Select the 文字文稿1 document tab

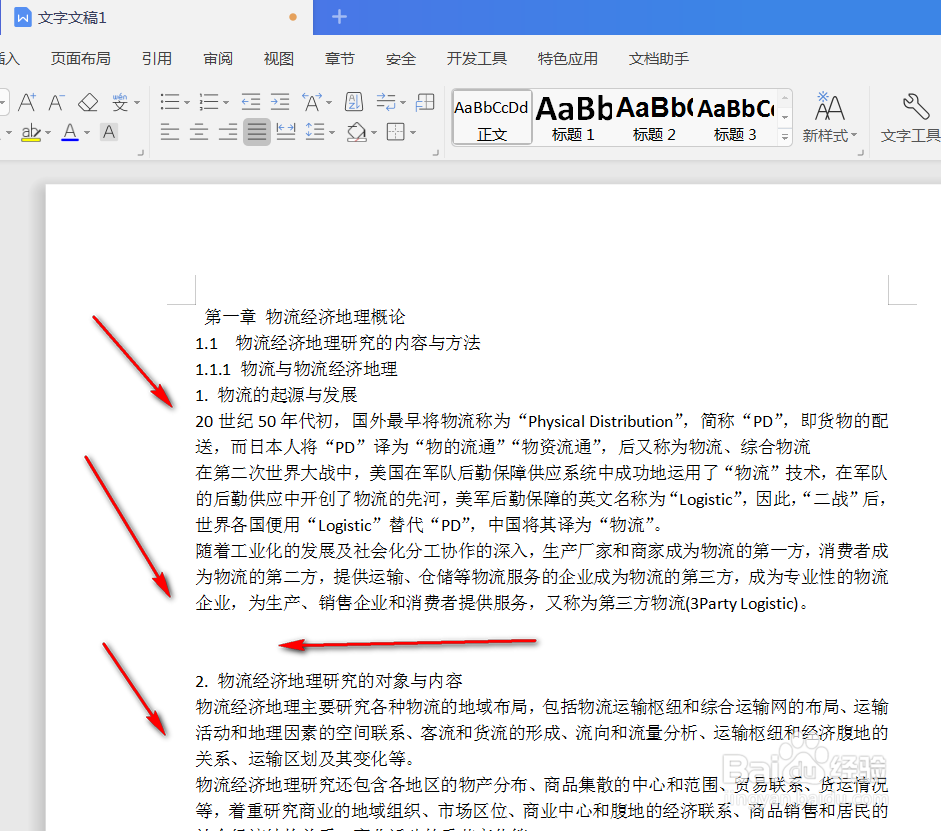(156, 17)
